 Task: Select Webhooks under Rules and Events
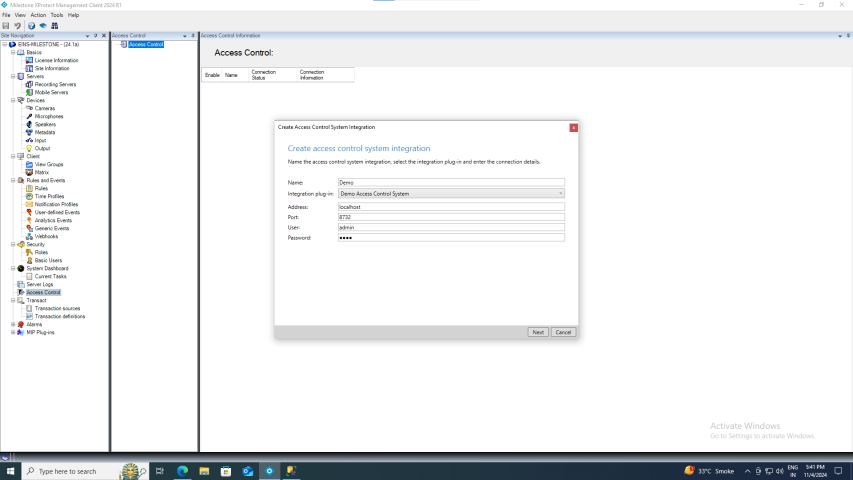point(46,236)
